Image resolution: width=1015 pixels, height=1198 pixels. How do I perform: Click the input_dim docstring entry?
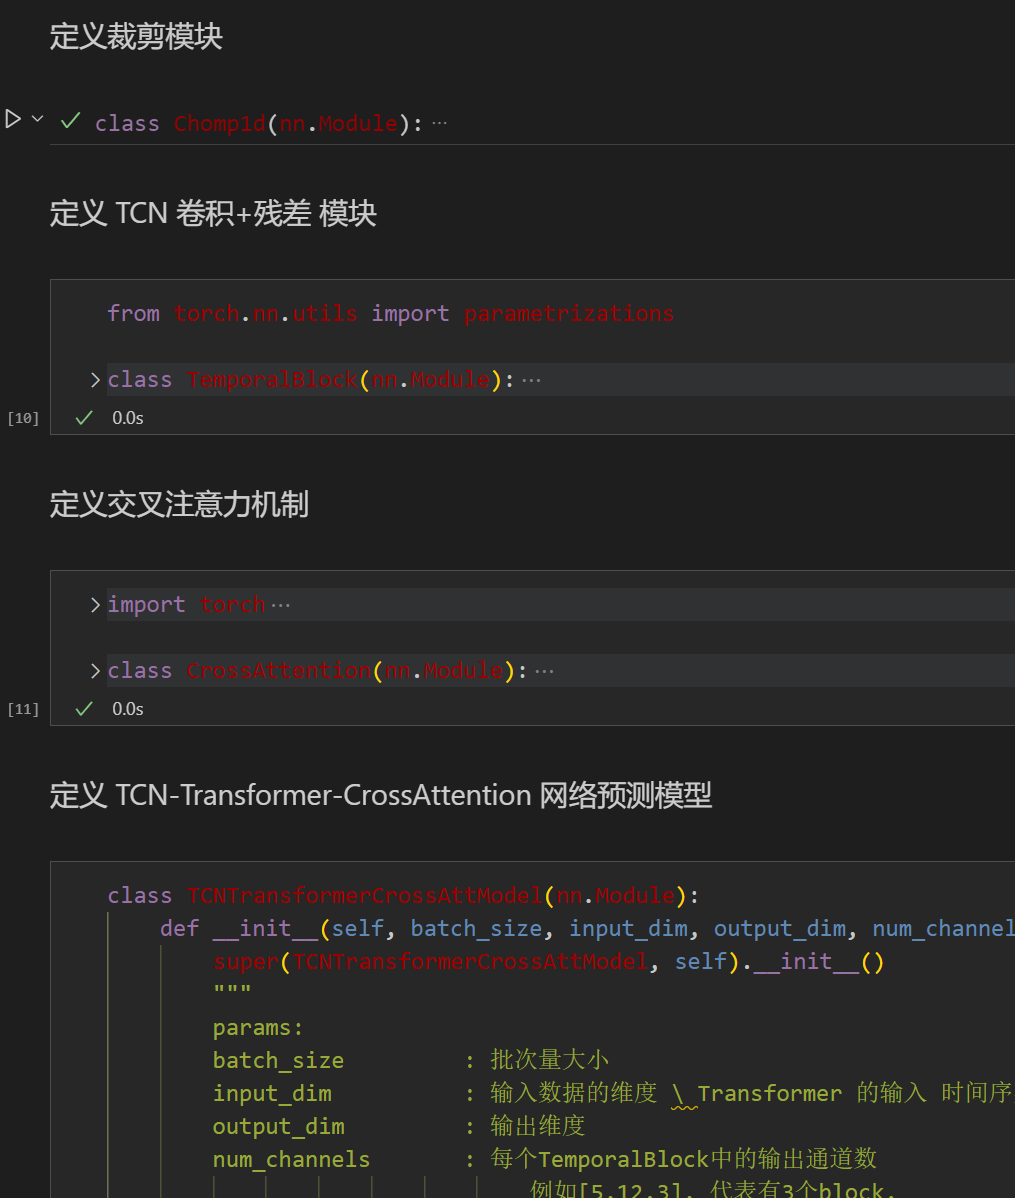point(272,1093)
